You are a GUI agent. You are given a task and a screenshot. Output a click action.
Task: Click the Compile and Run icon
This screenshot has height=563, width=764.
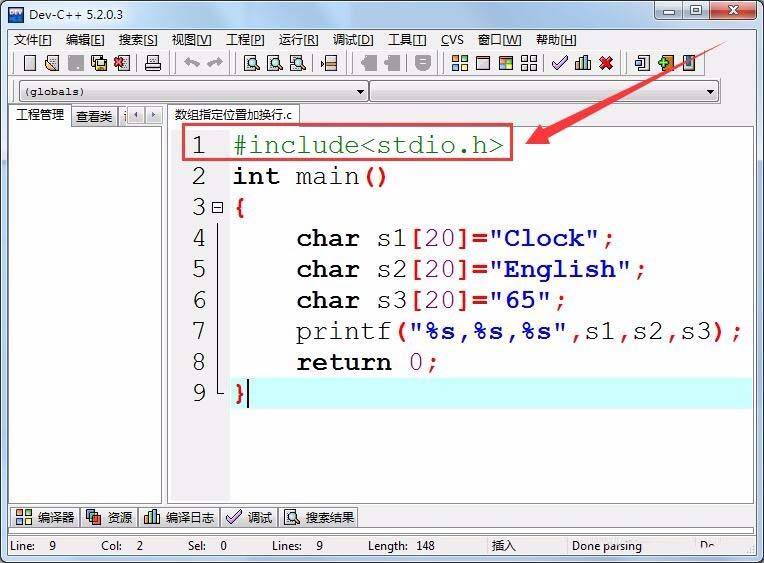pyautogui.click(x=506, y=63)
